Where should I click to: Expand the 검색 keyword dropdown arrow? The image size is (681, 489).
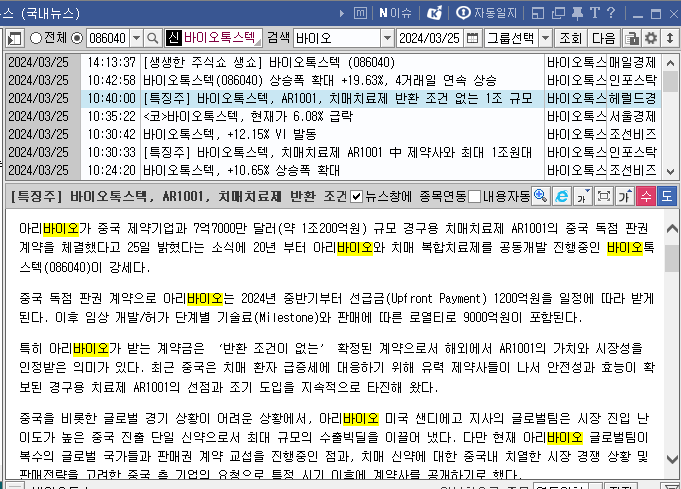point(387,38)
